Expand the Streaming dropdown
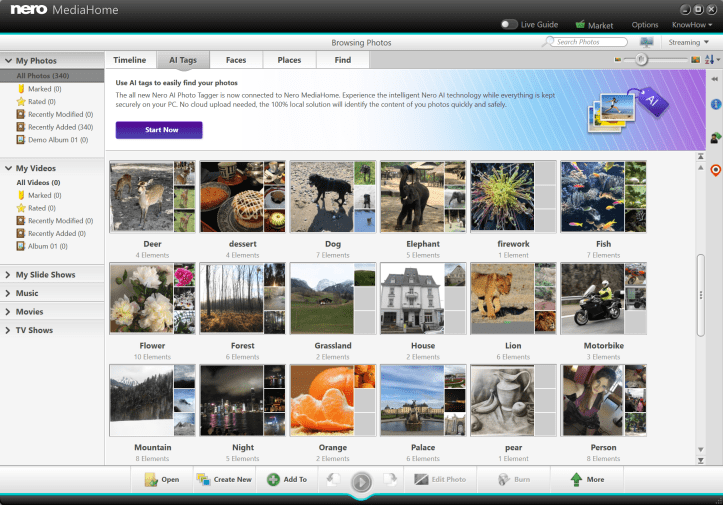 [x=688, y=42]
